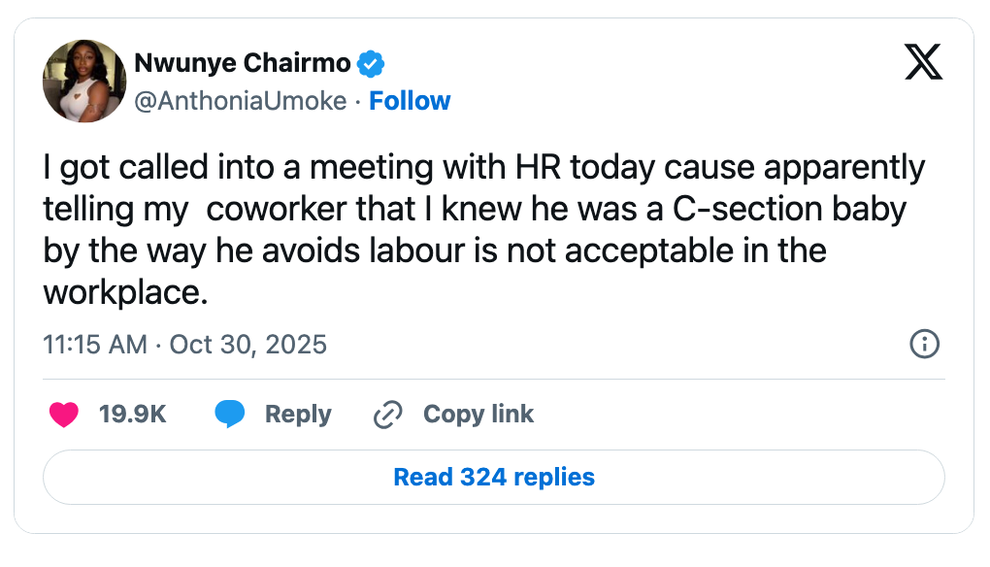Select the Copy link text label
Image resolution: width=990 pixels, height=567 pixels.
478,414
